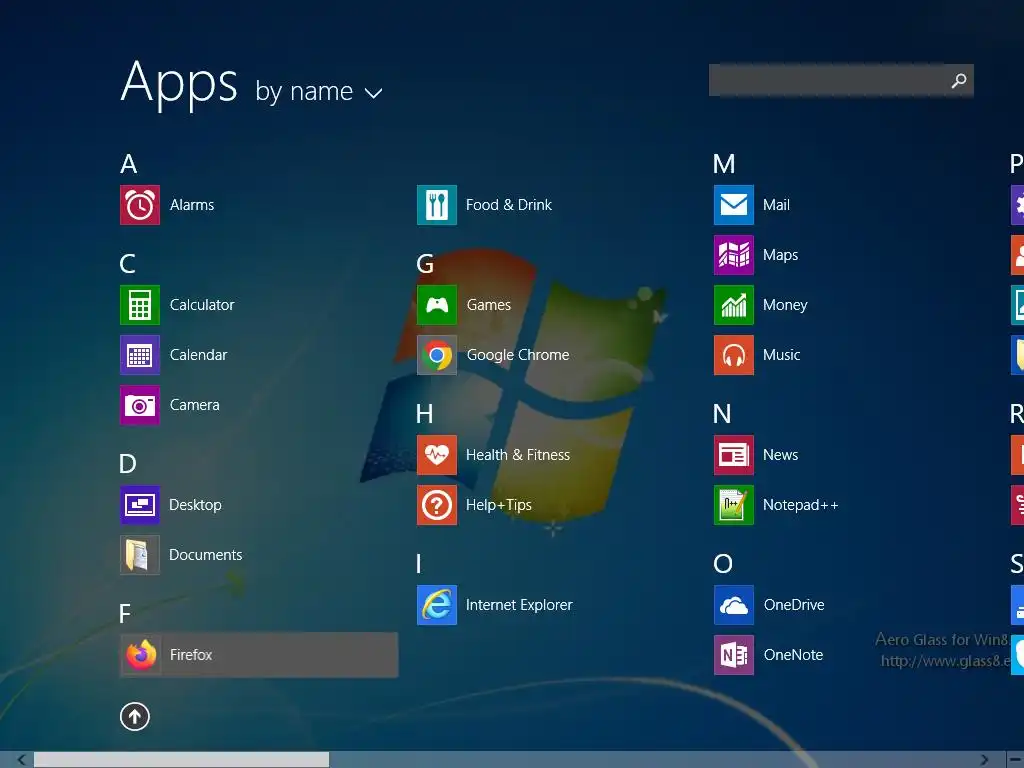The image size is (1024, 768).
Task: Click the 'Health & Fitness' label text
Action: [518, 455]
